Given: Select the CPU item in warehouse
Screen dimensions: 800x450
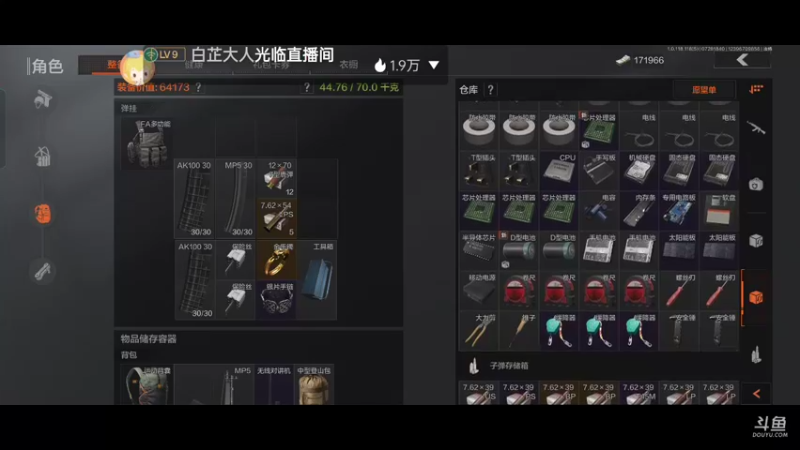Looking at the screenshot, I should tap(559, 171).
